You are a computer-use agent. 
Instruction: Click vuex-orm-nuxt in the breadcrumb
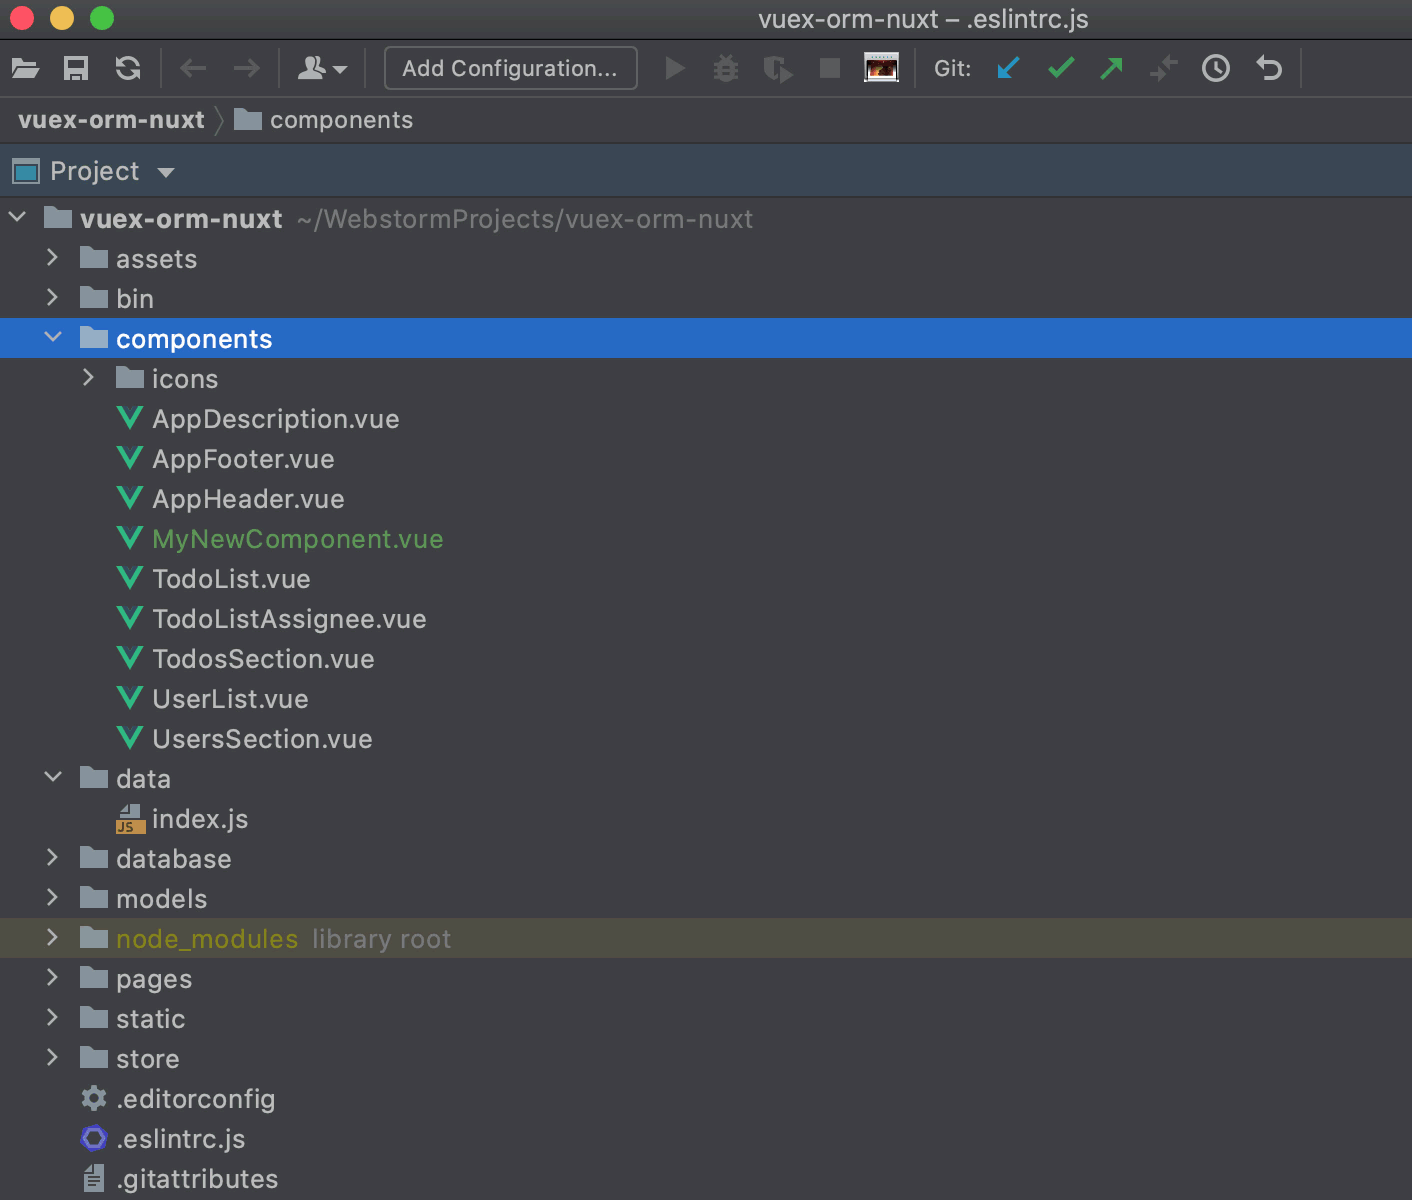(x=111, y=120)
